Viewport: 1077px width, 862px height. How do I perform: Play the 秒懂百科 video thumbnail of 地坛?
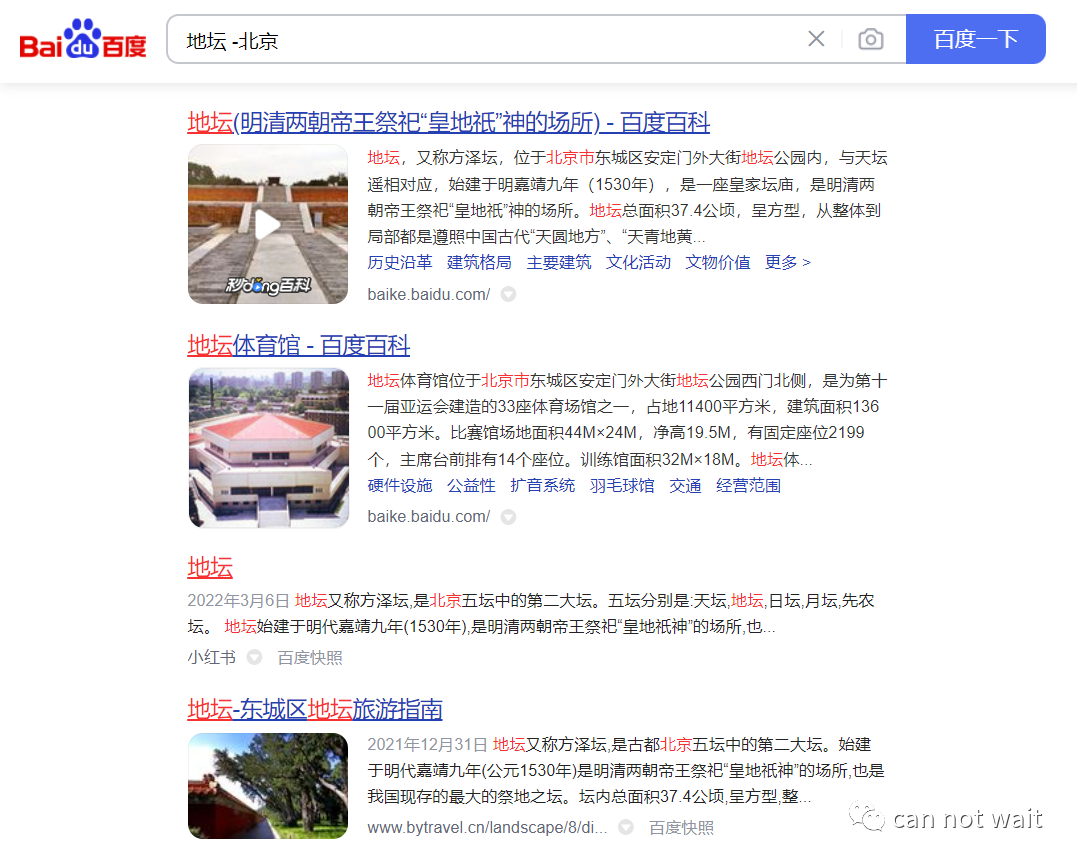coord(268,224)
